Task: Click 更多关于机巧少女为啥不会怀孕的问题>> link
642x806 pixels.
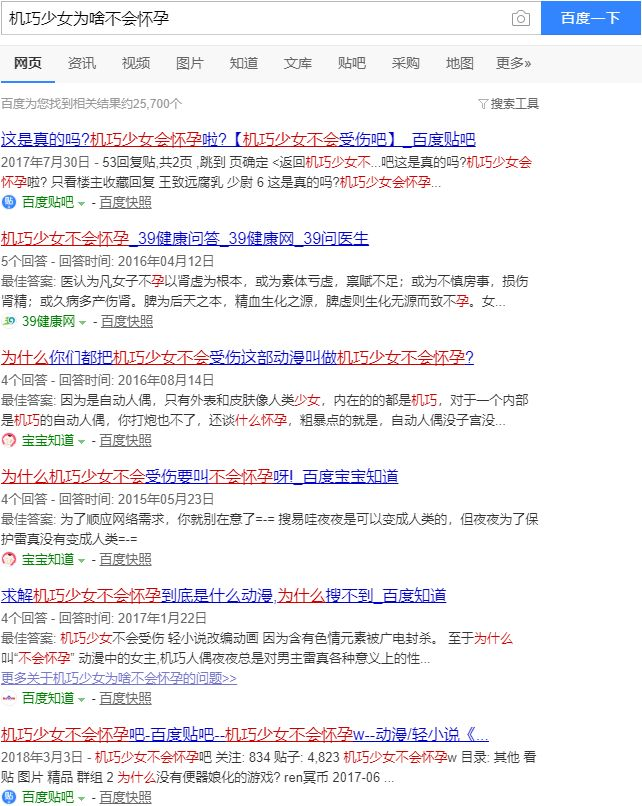Action: (x=119, y=678)
